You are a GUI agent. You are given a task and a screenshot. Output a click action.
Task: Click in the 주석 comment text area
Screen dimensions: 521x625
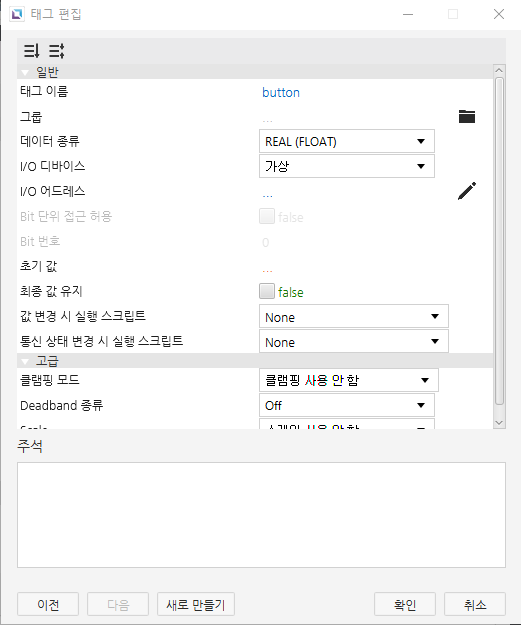tap(261, 515)
